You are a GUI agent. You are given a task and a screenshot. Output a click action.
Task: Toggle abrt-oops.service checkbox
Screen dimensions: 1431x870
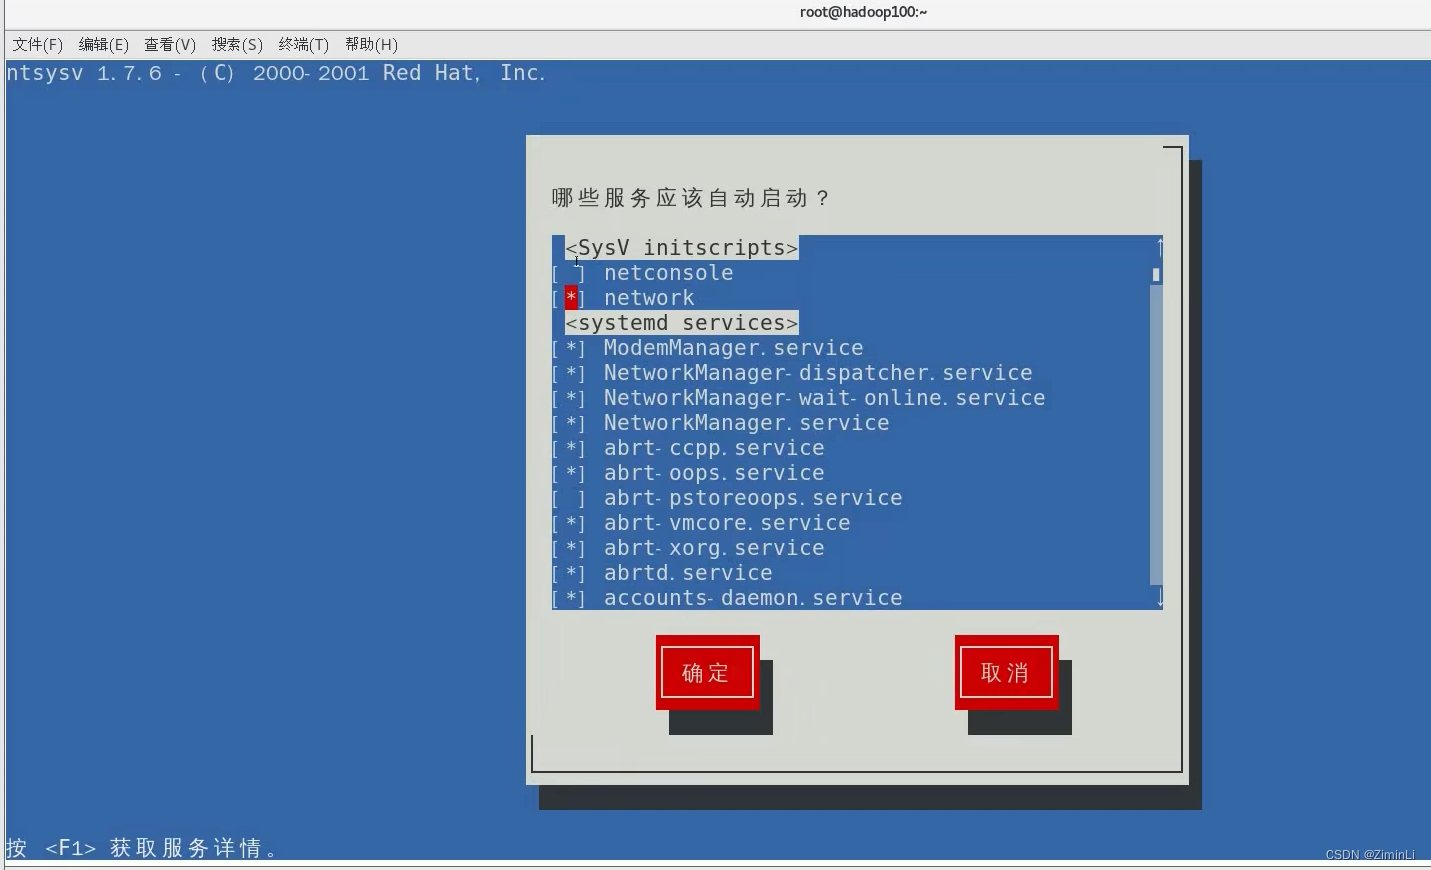(x=570, y=473)
